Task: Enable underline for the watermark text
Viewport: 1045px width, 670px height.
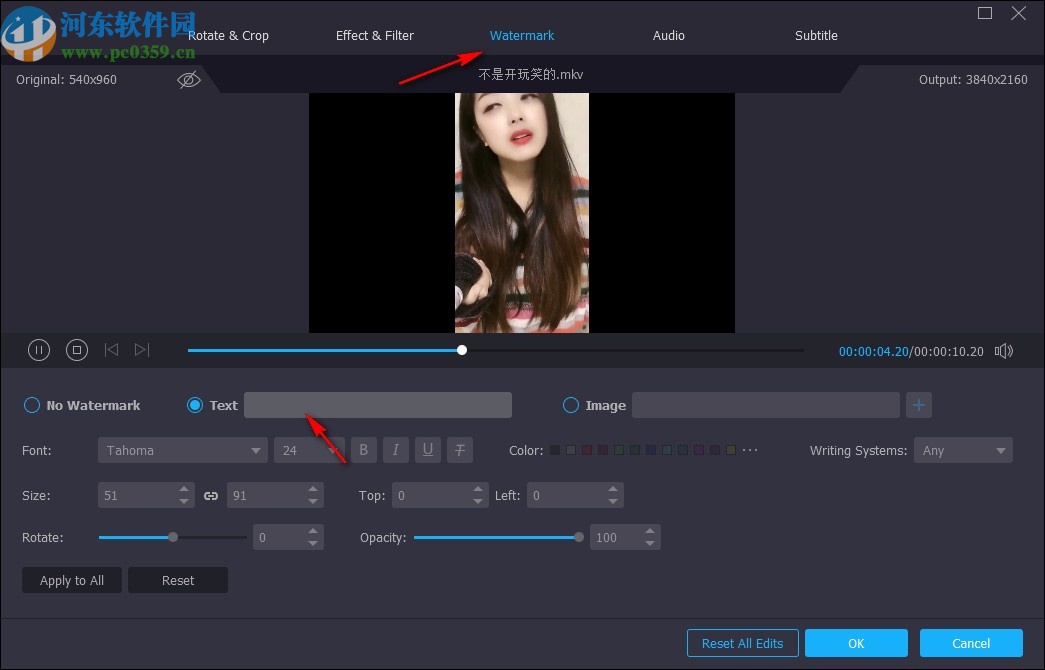Action: [428, 450]
